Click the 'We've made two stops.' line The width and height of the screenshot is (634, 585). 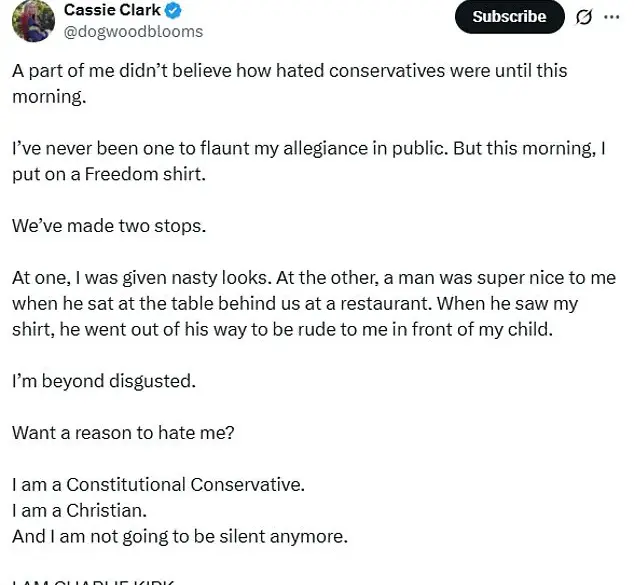pos(108,225)
